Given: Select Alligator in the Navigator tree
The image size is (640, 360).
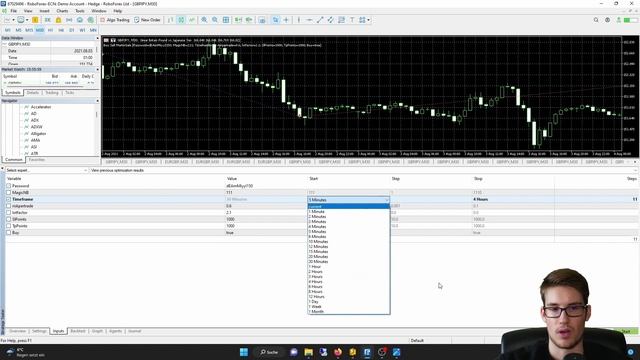Looking at the screenshot, I should pyautogui.click(x=38, y=133).
